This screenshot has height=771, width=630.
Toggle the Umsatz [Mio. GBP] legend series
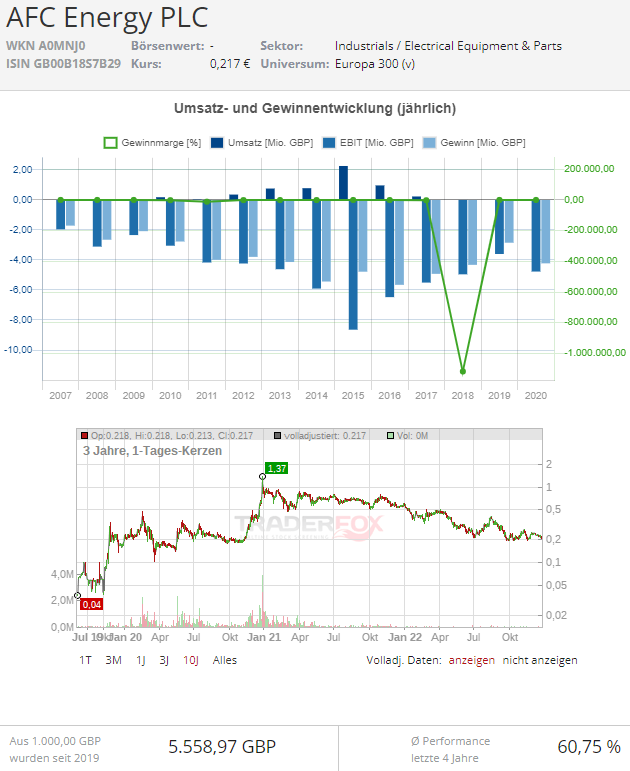coord(262,143)
